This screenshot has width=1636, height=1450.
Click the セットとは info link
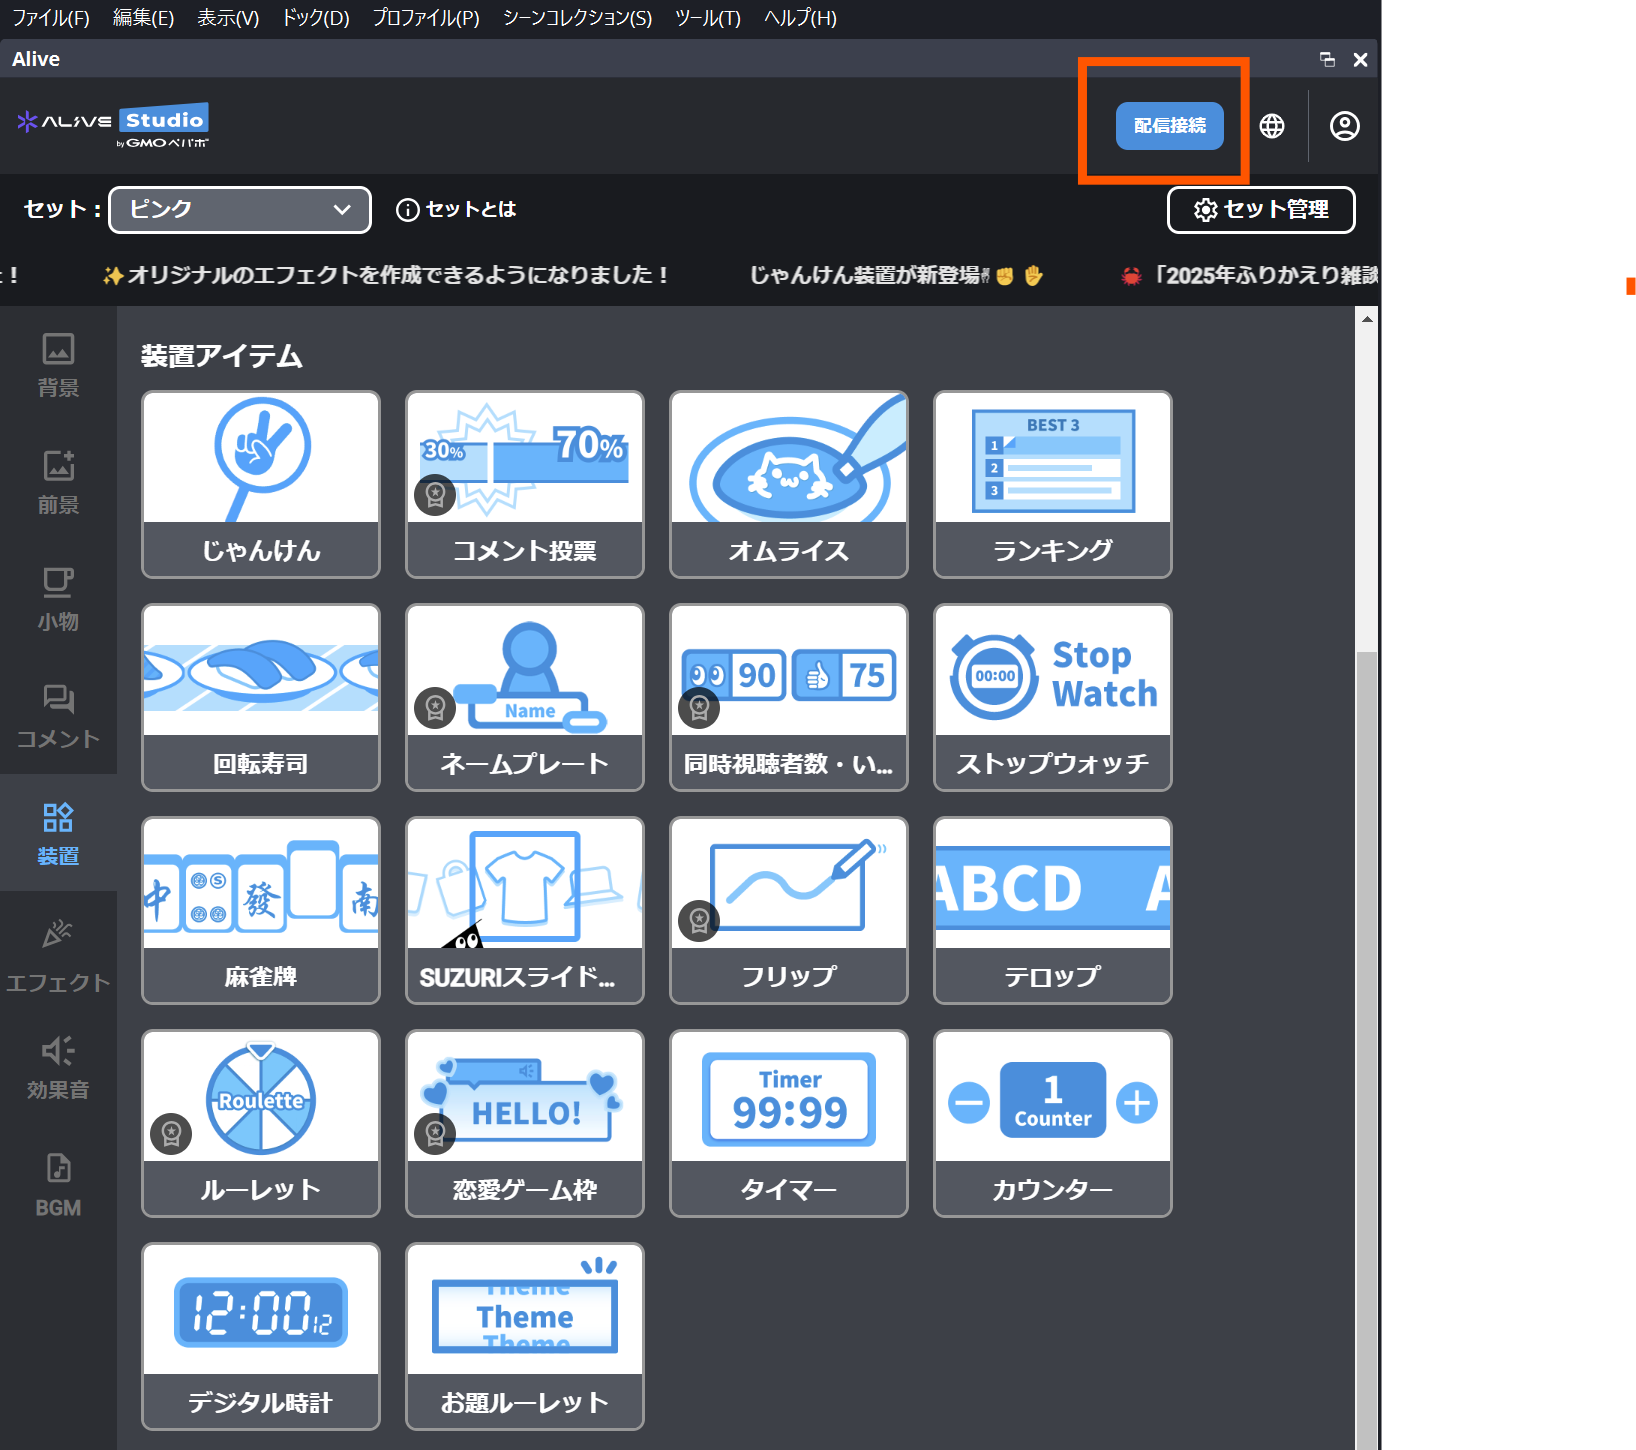pos(457,210)
